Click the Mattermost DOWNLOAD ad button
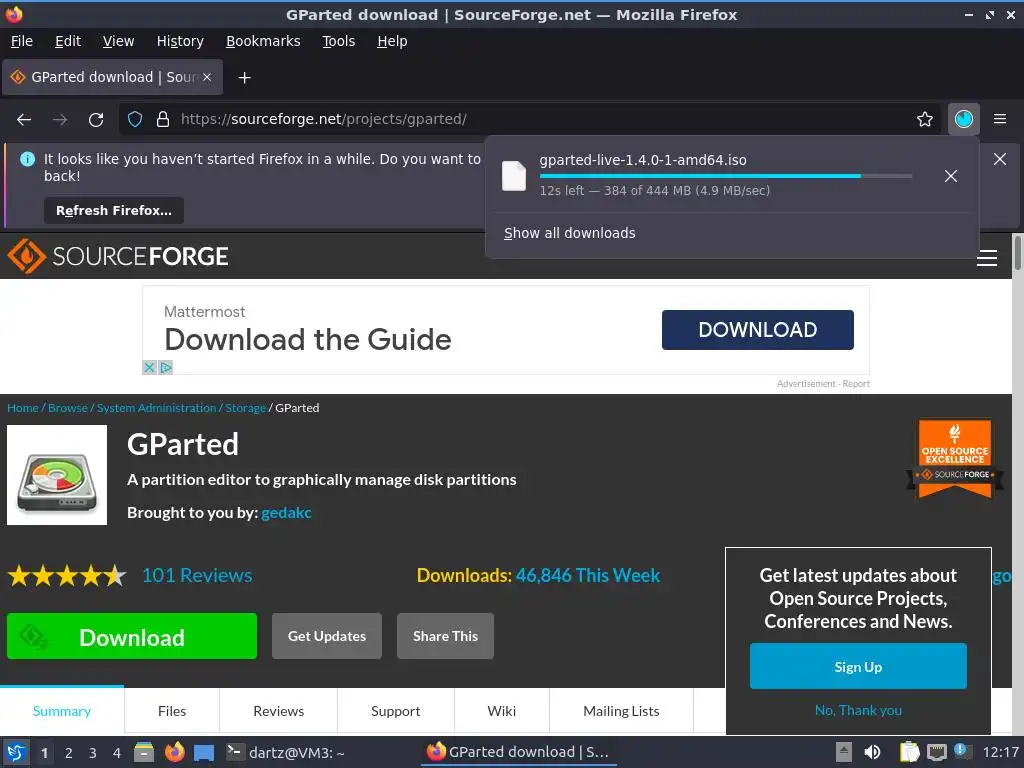The width and height of the screenshot is (1024, 768). tap(758, 330)
